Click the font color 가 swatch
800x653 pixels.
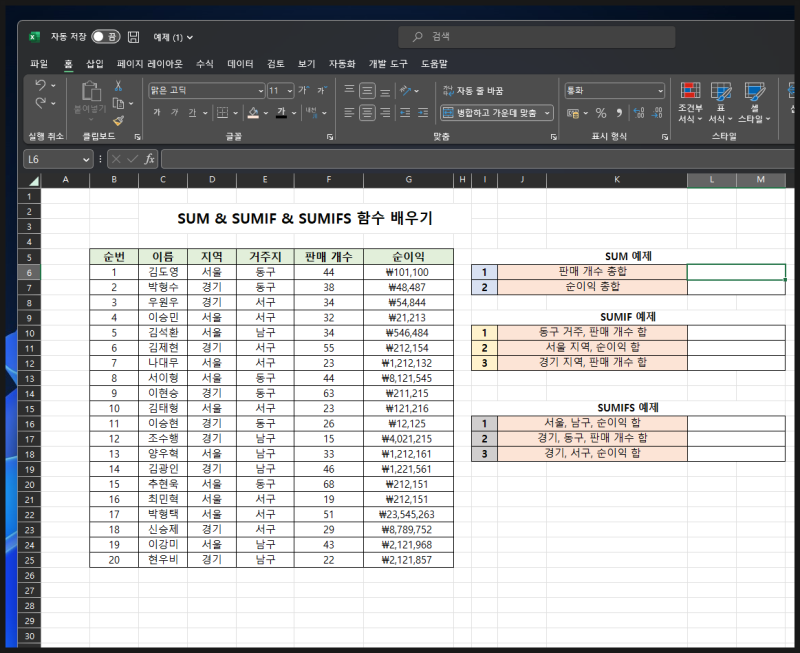pos(281,112)
